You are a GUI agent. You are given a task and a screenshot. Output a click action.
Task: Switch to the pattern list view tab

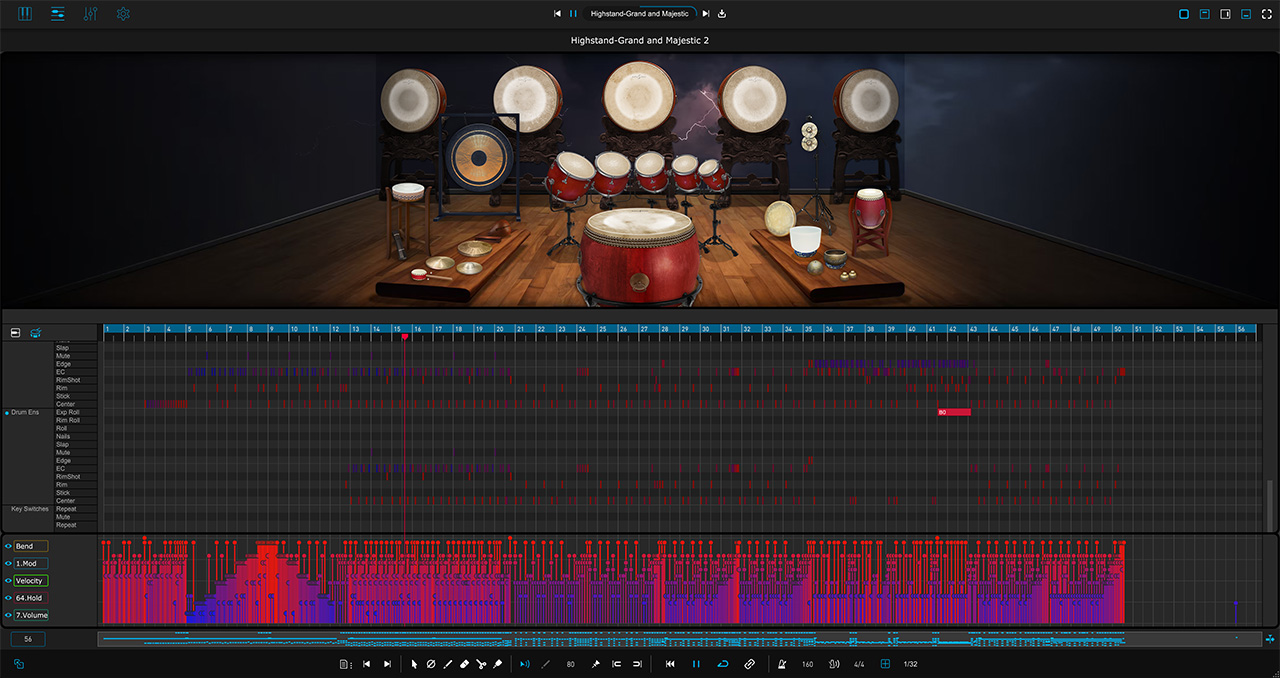(57, 14)
